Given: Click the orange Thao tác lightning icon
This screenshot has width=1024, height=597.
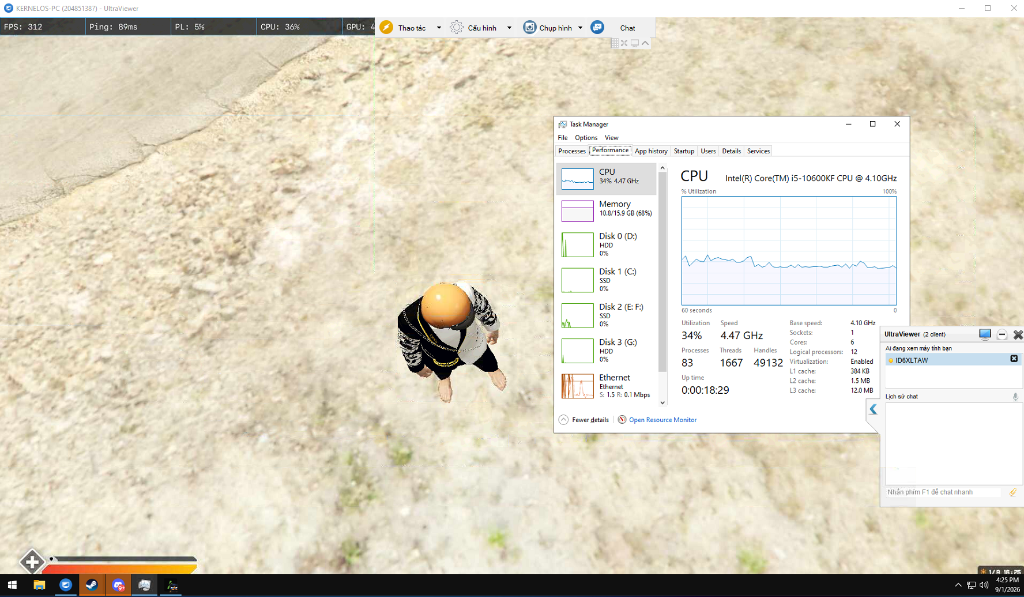Looking at the screenshot, I should coord(386,27).
